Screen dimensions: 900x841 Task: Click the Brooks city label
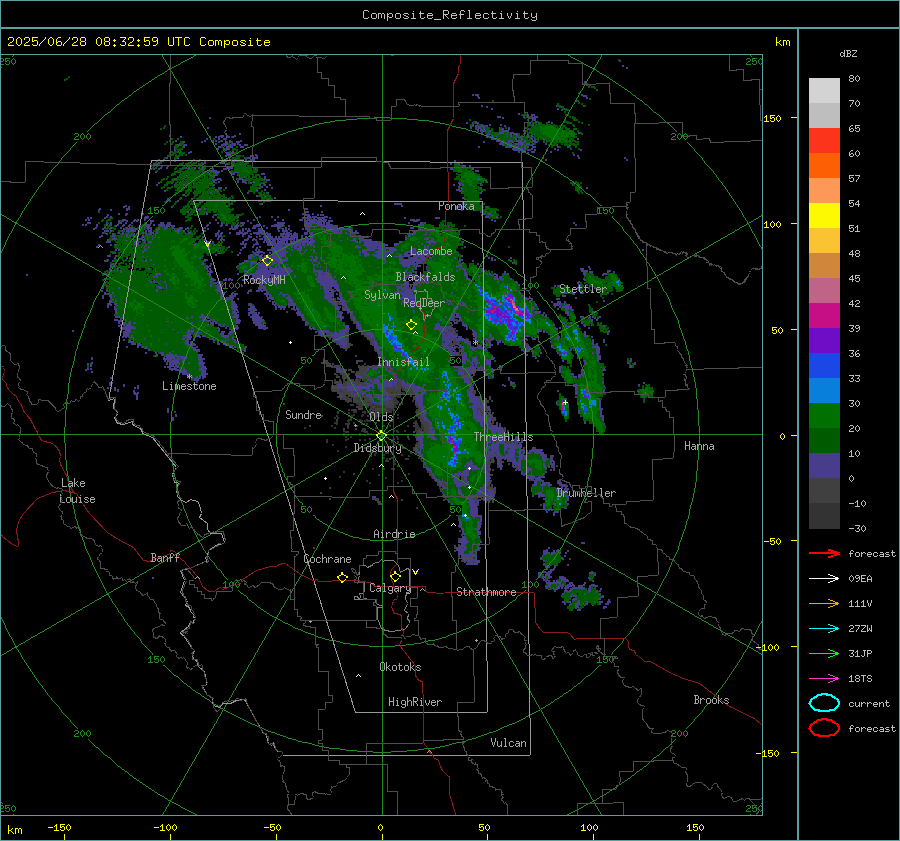(x=711, y=700)
